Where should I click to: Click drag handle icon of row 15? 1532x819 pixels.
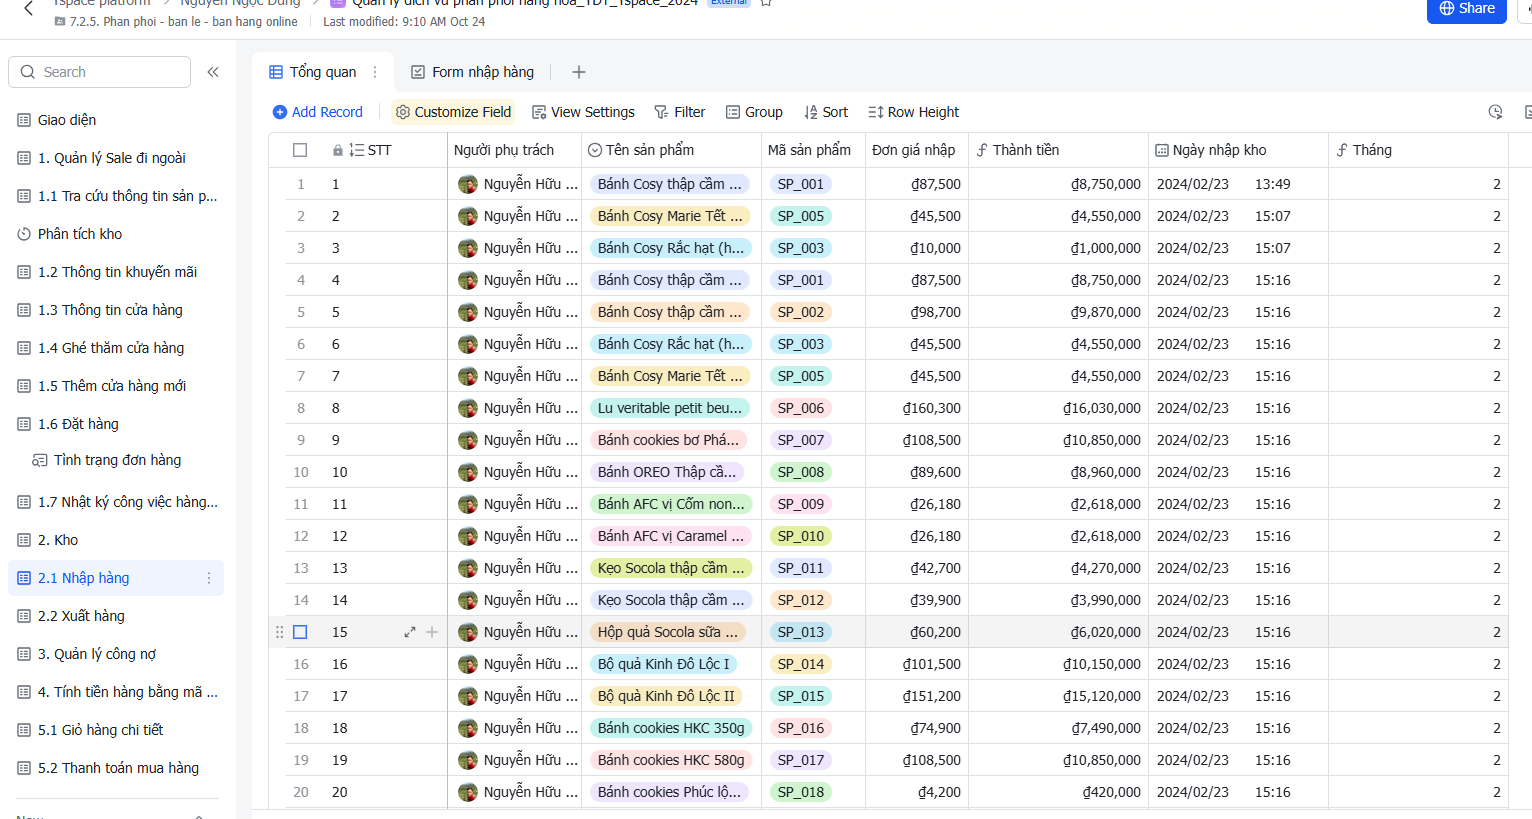tap(279, 632)
